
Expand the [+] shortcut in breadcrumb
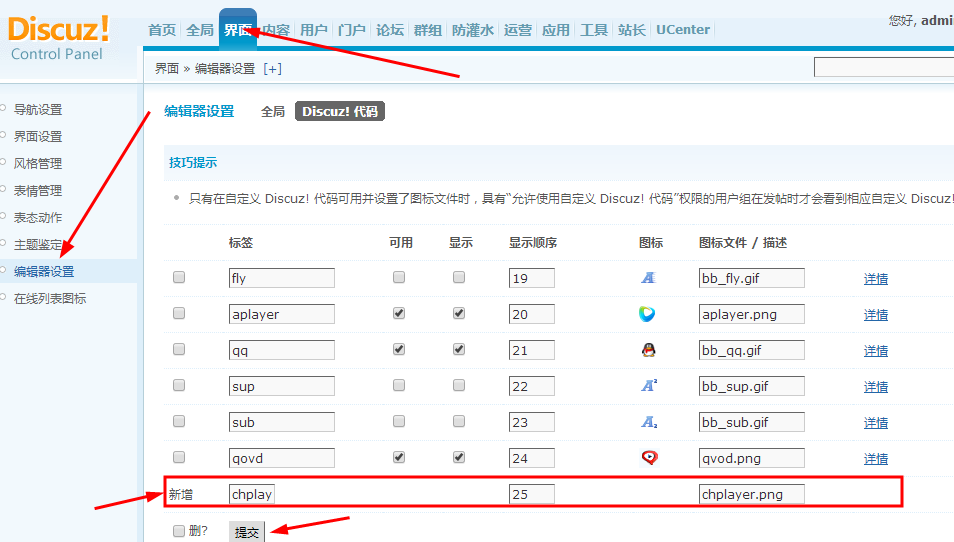click(273, 69)
